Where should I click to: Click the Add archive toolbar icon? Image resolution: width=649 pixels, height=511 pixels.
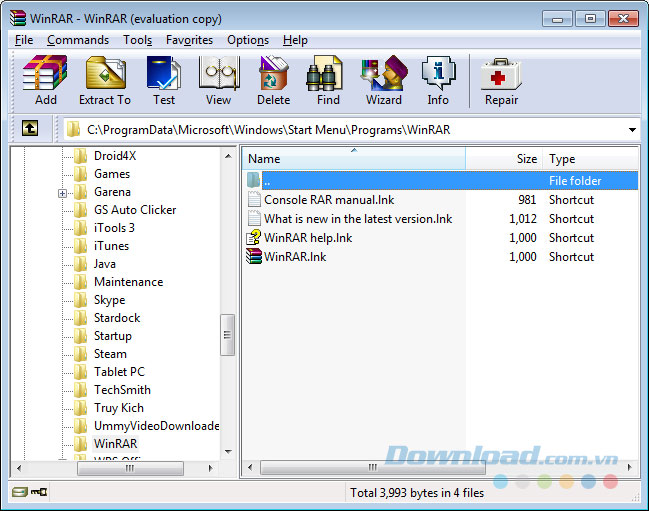click(x=45, y=73)
